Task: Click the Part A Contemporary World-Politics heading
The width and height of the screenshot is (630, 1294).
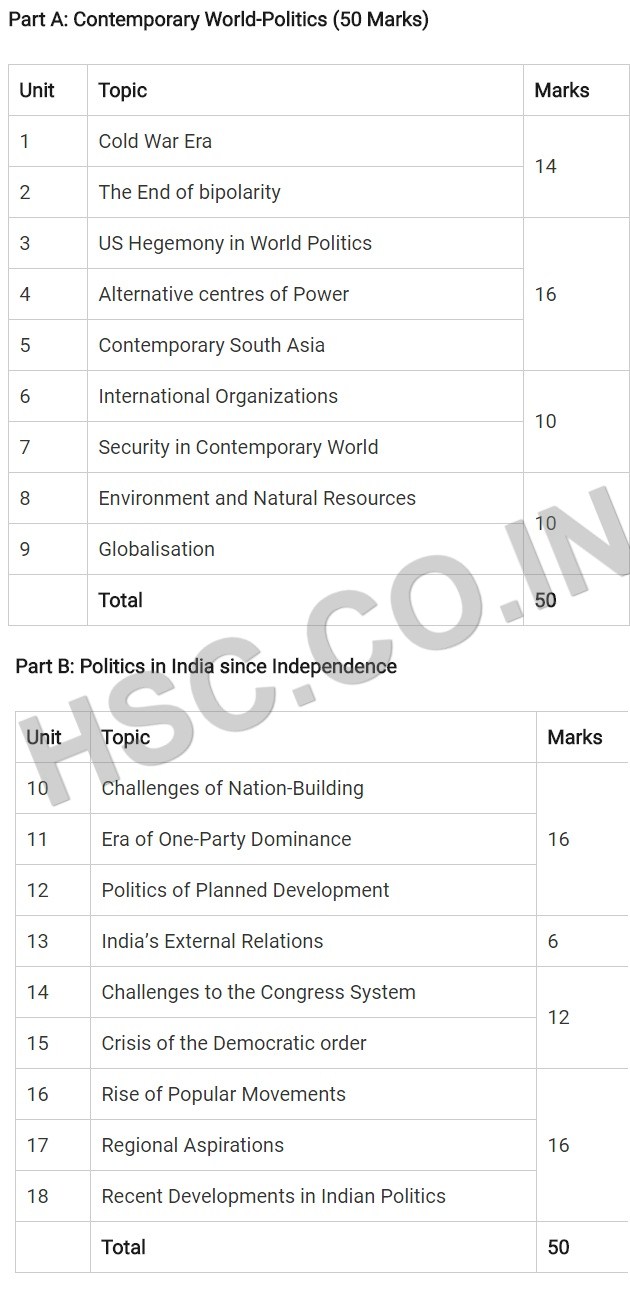Action: click(218, 19)
